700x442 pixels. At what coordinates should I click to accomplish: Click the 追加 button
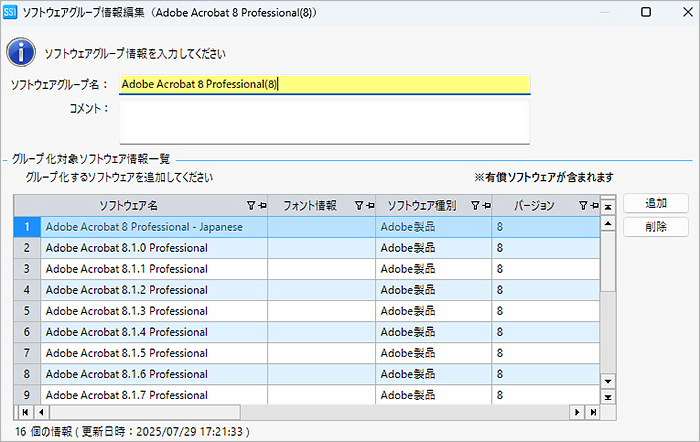pyautogui.click(x=656, y=203)
